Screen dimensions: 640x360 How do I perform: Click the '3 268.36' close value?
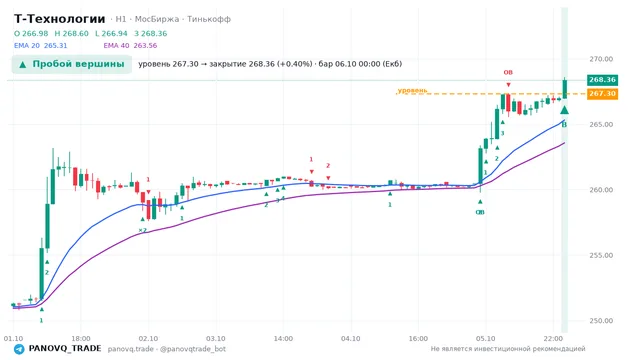tap(151, 33)
